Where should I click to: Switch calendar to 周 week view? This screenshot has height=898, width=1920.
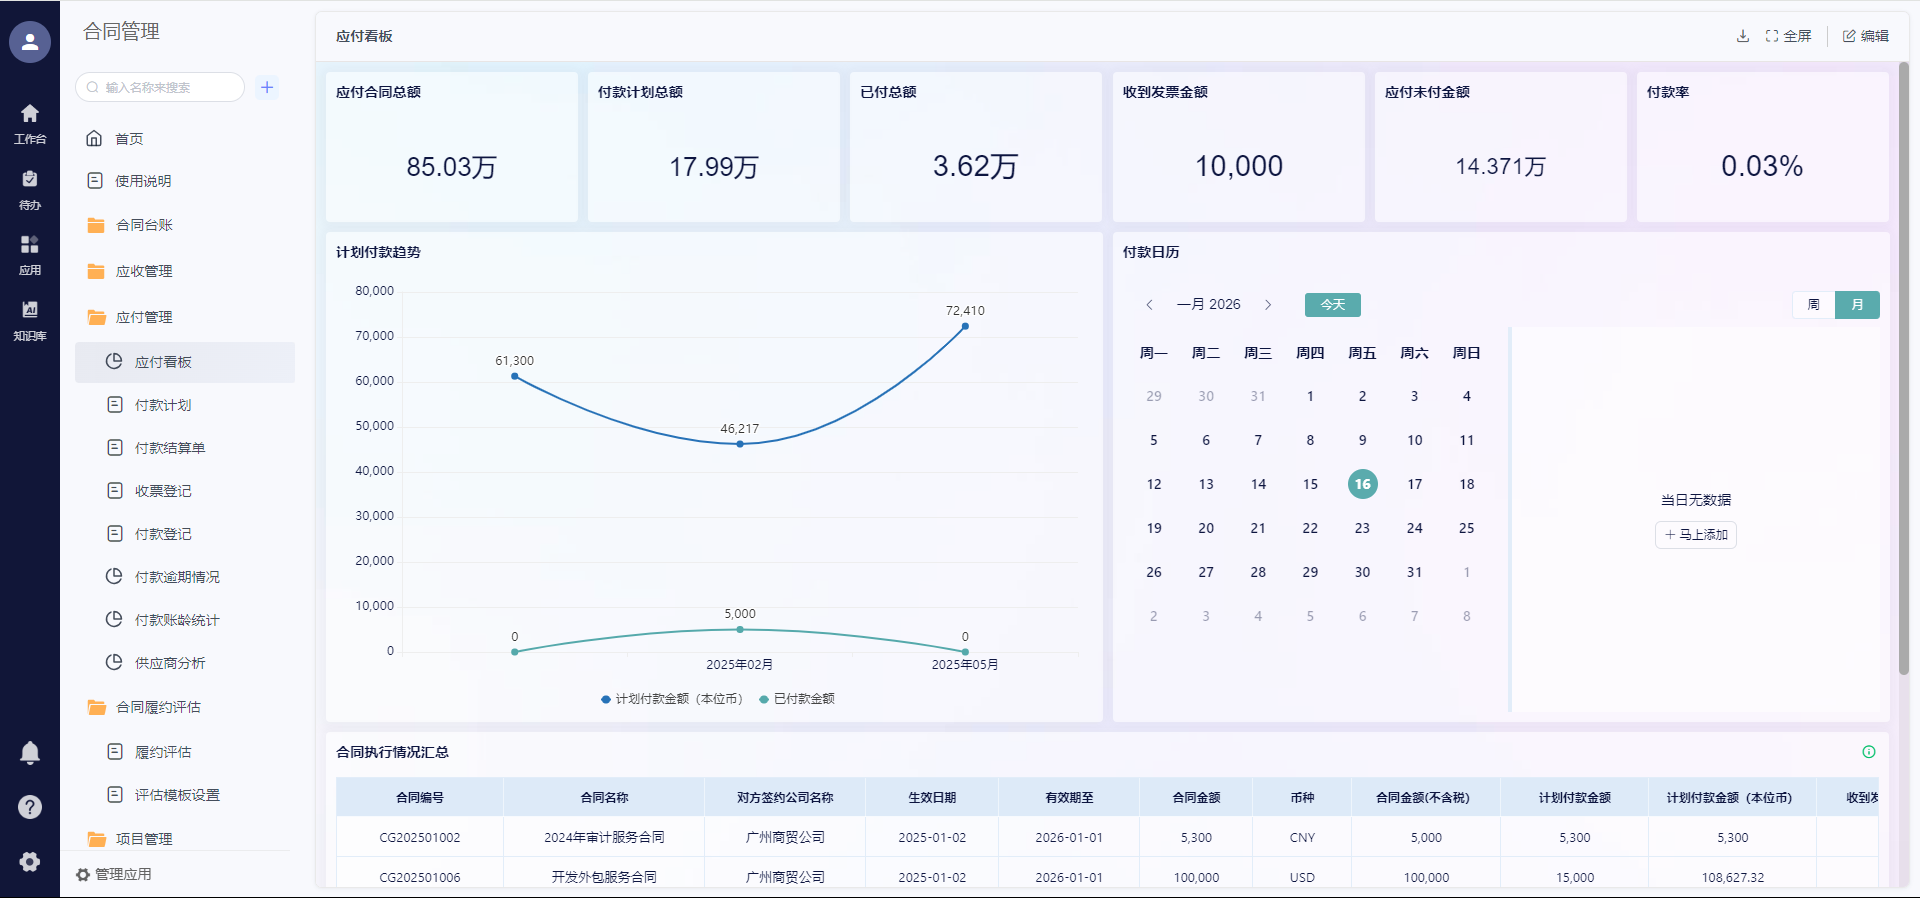(x=1813, y=305)
